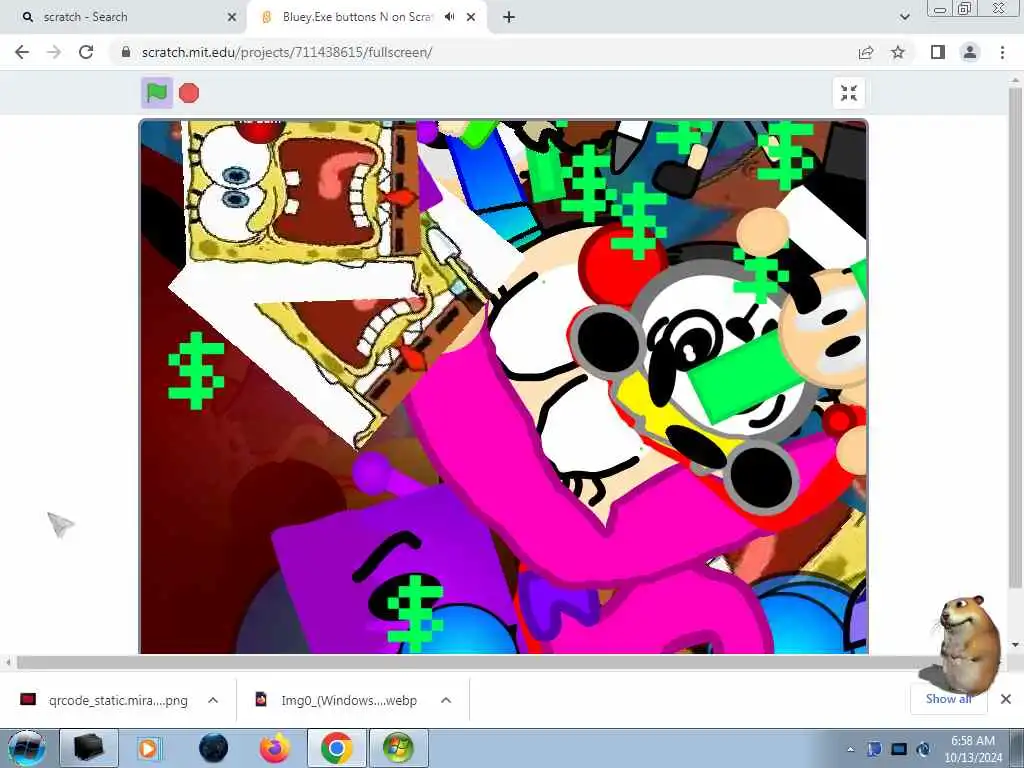The width and height of the screenshot is (1024, 768).
Task: Click the clock showing 6:58 AM
Action: [972, 748]
